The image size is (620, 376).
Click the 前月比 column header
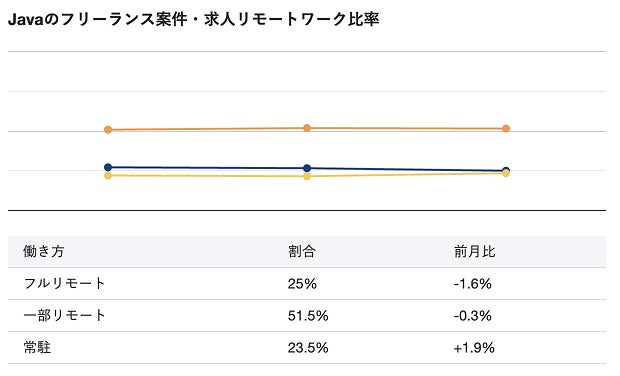pos(474,251)
